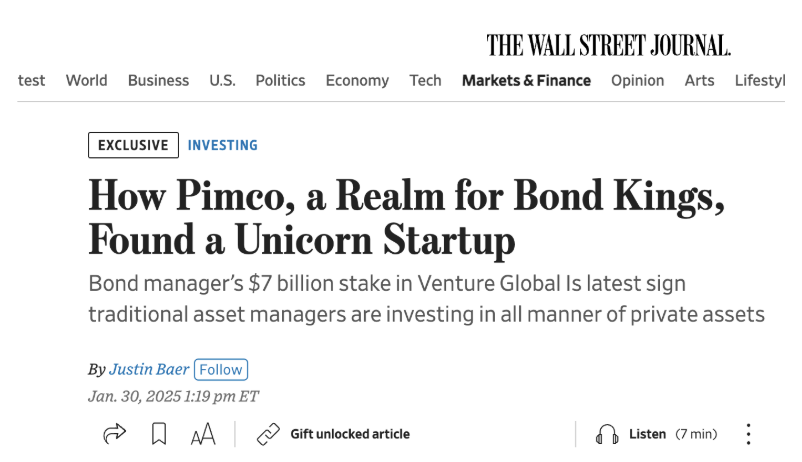Follow author Justin Baer
Screen dimensions: 802x462
click(221, 369)
